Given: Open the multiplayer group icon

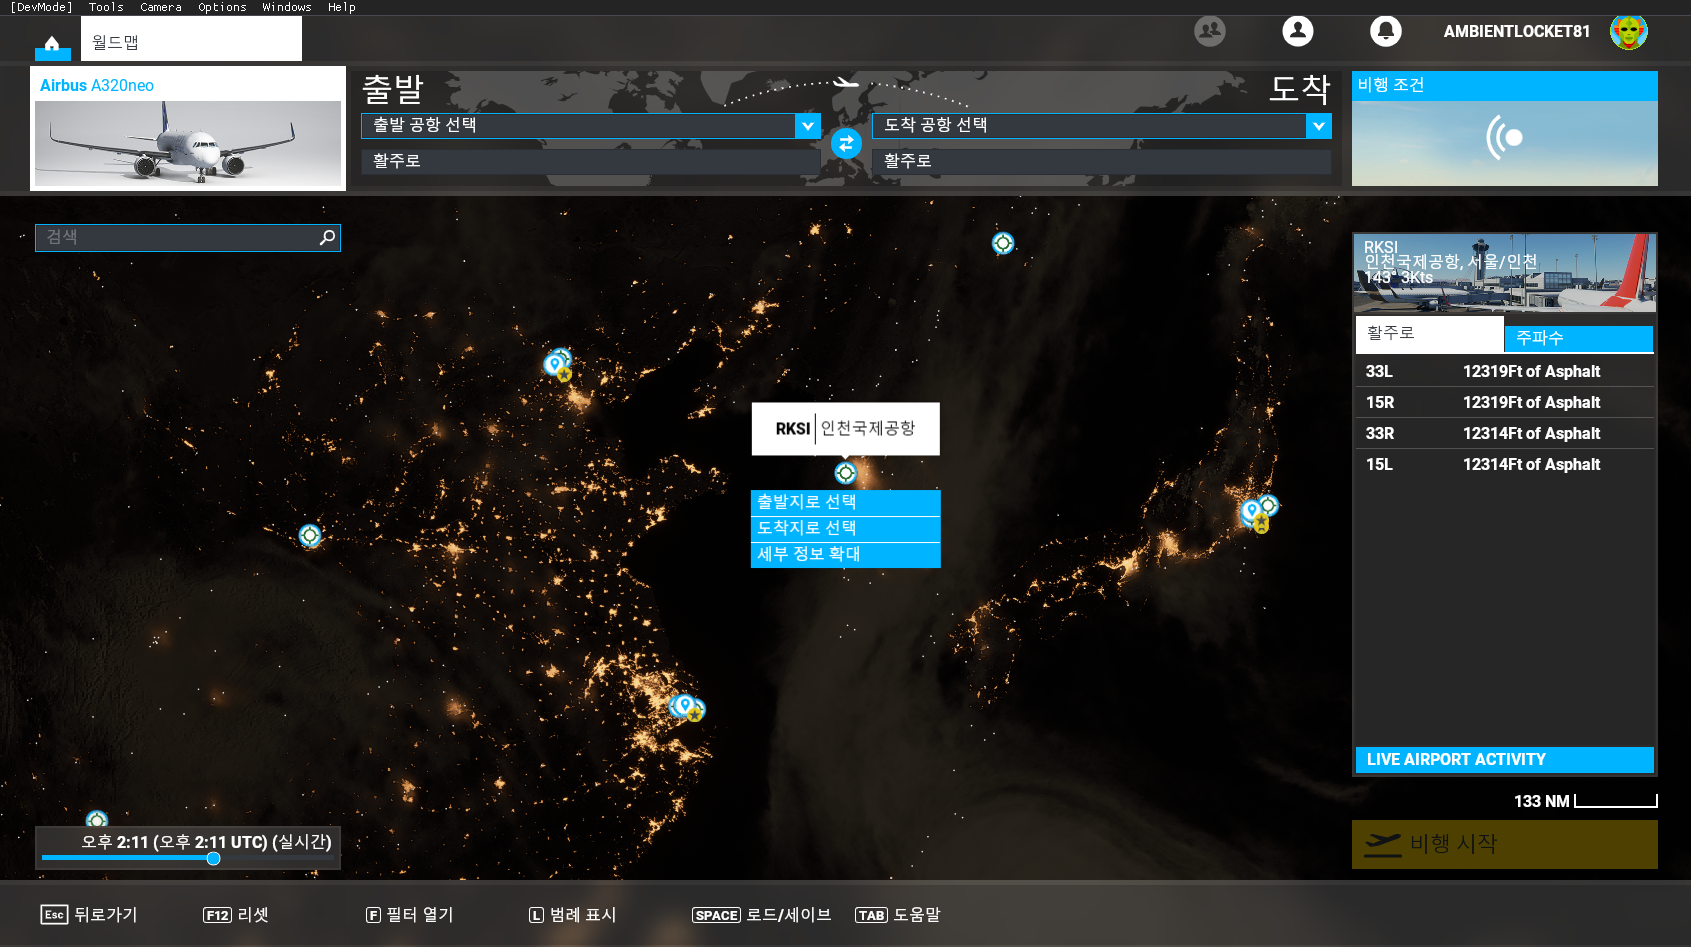Looking at the screenshot, I should 1210,31.
